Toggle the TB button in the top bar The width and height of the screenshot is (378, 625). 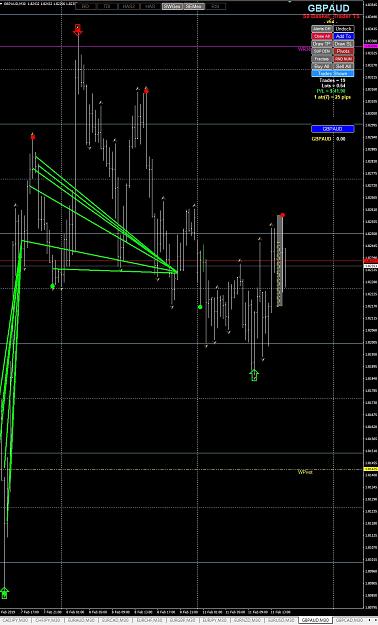pos(107,6)
